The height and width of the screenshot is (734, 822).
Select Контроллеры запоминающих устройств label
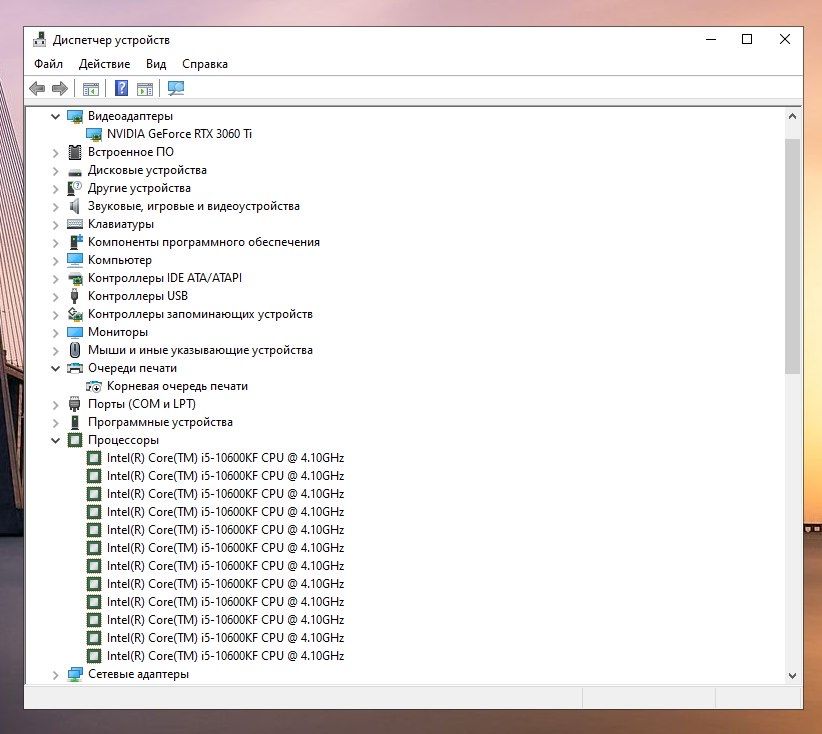[x=200, y=314]
